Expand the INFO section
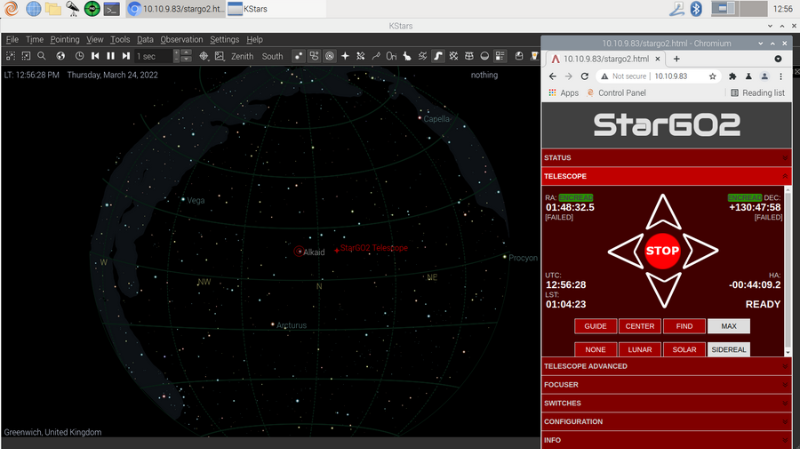 tap(666, 440)
